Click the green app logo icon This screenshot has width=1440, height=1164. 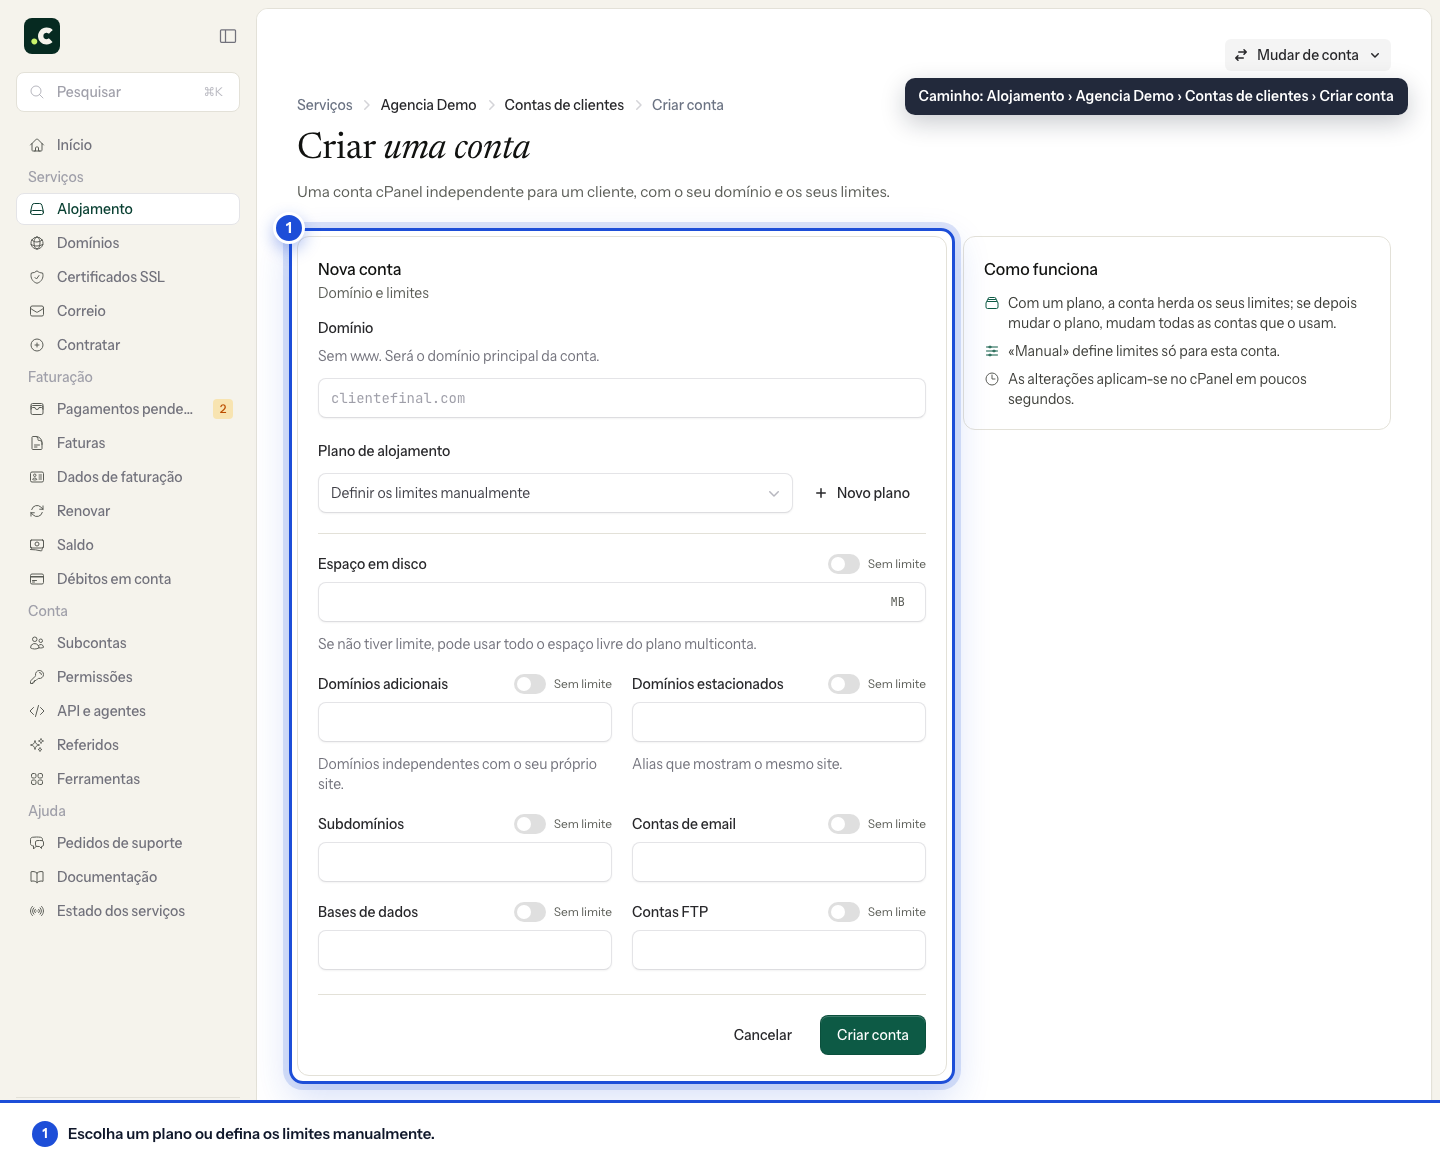(x=42, y=36)
